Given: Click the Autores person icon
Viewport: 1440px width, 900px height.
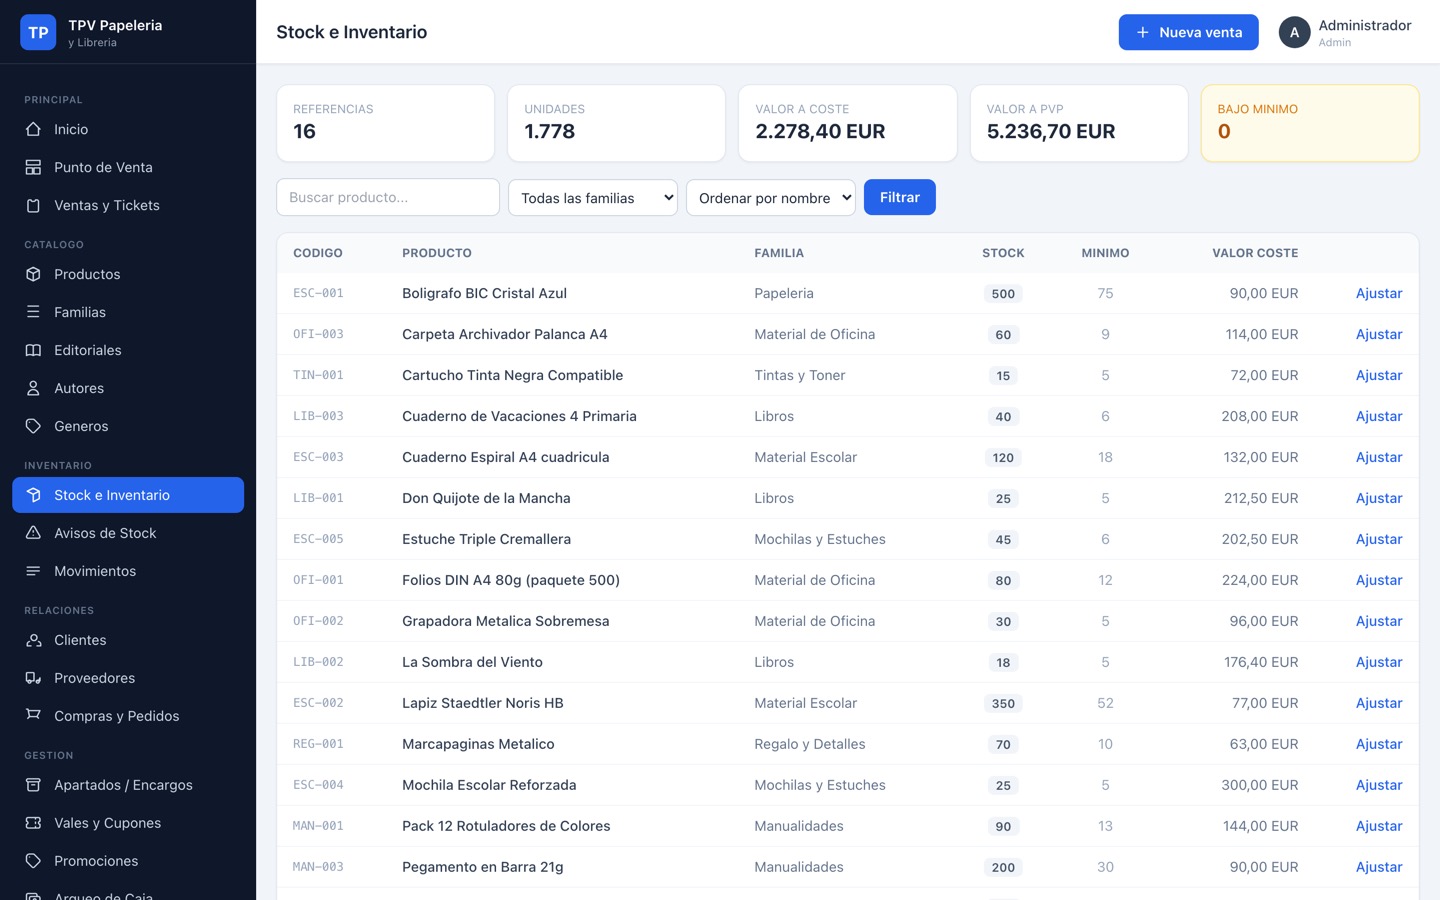Looking at the screenshot, I should click(33, 388).
